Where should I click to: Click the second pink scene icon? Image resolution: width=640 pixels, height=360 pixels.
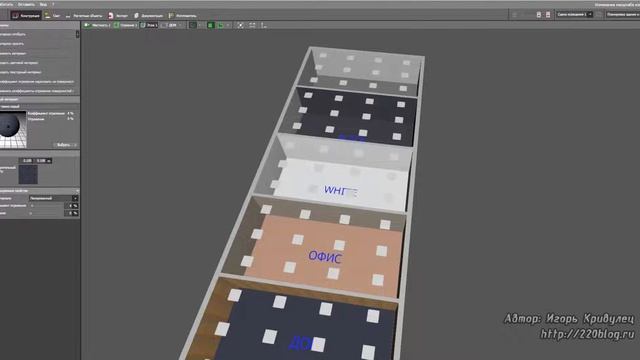point(548,15)
